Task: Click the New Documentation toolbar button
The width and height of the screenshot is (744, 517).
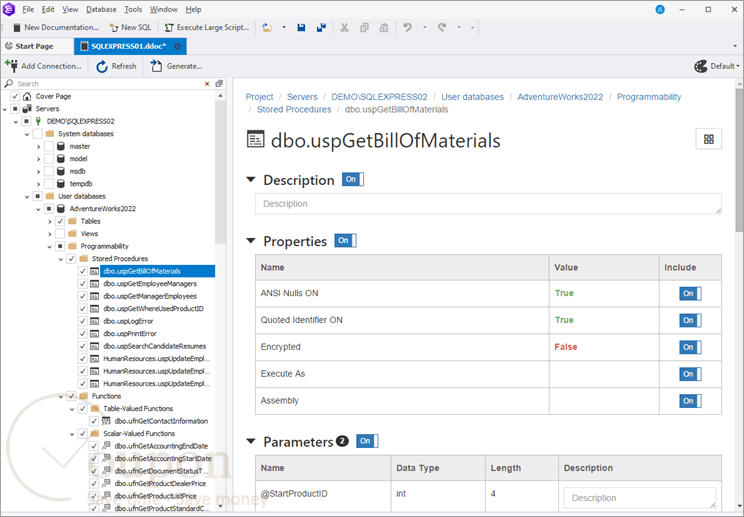Action: point(56,28)
